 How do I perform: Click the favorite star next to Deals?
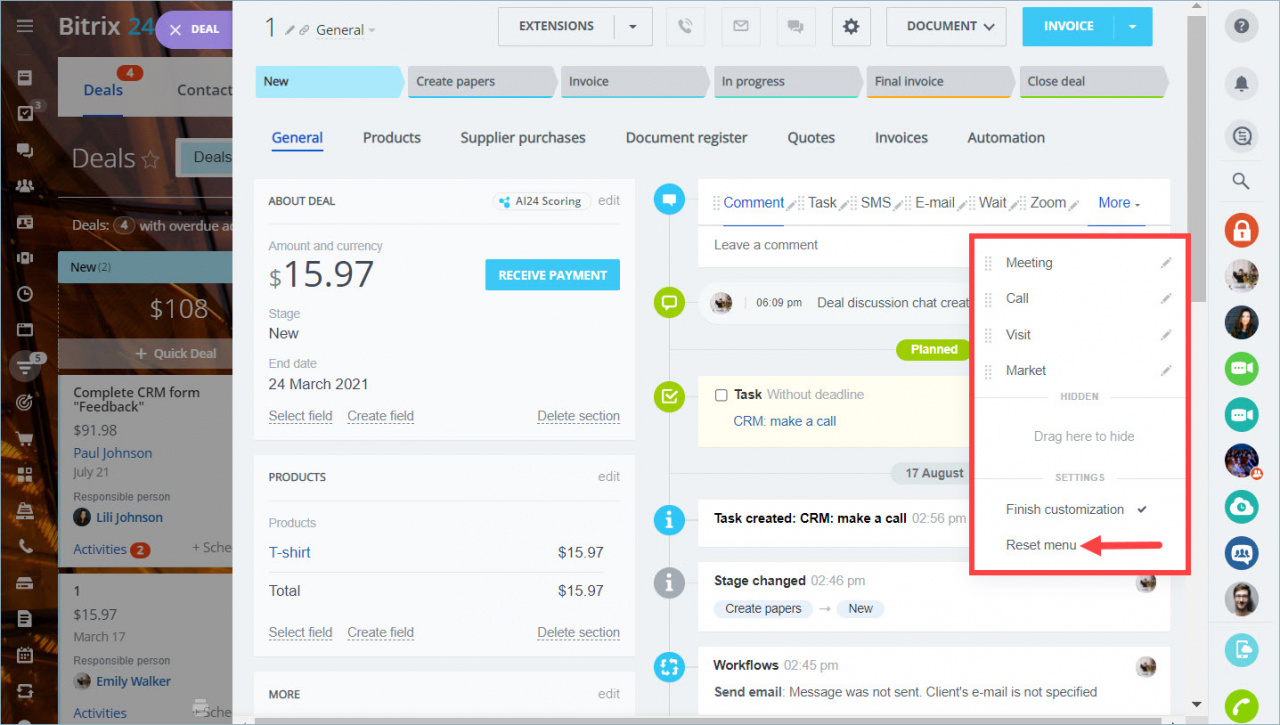[151, 159]
